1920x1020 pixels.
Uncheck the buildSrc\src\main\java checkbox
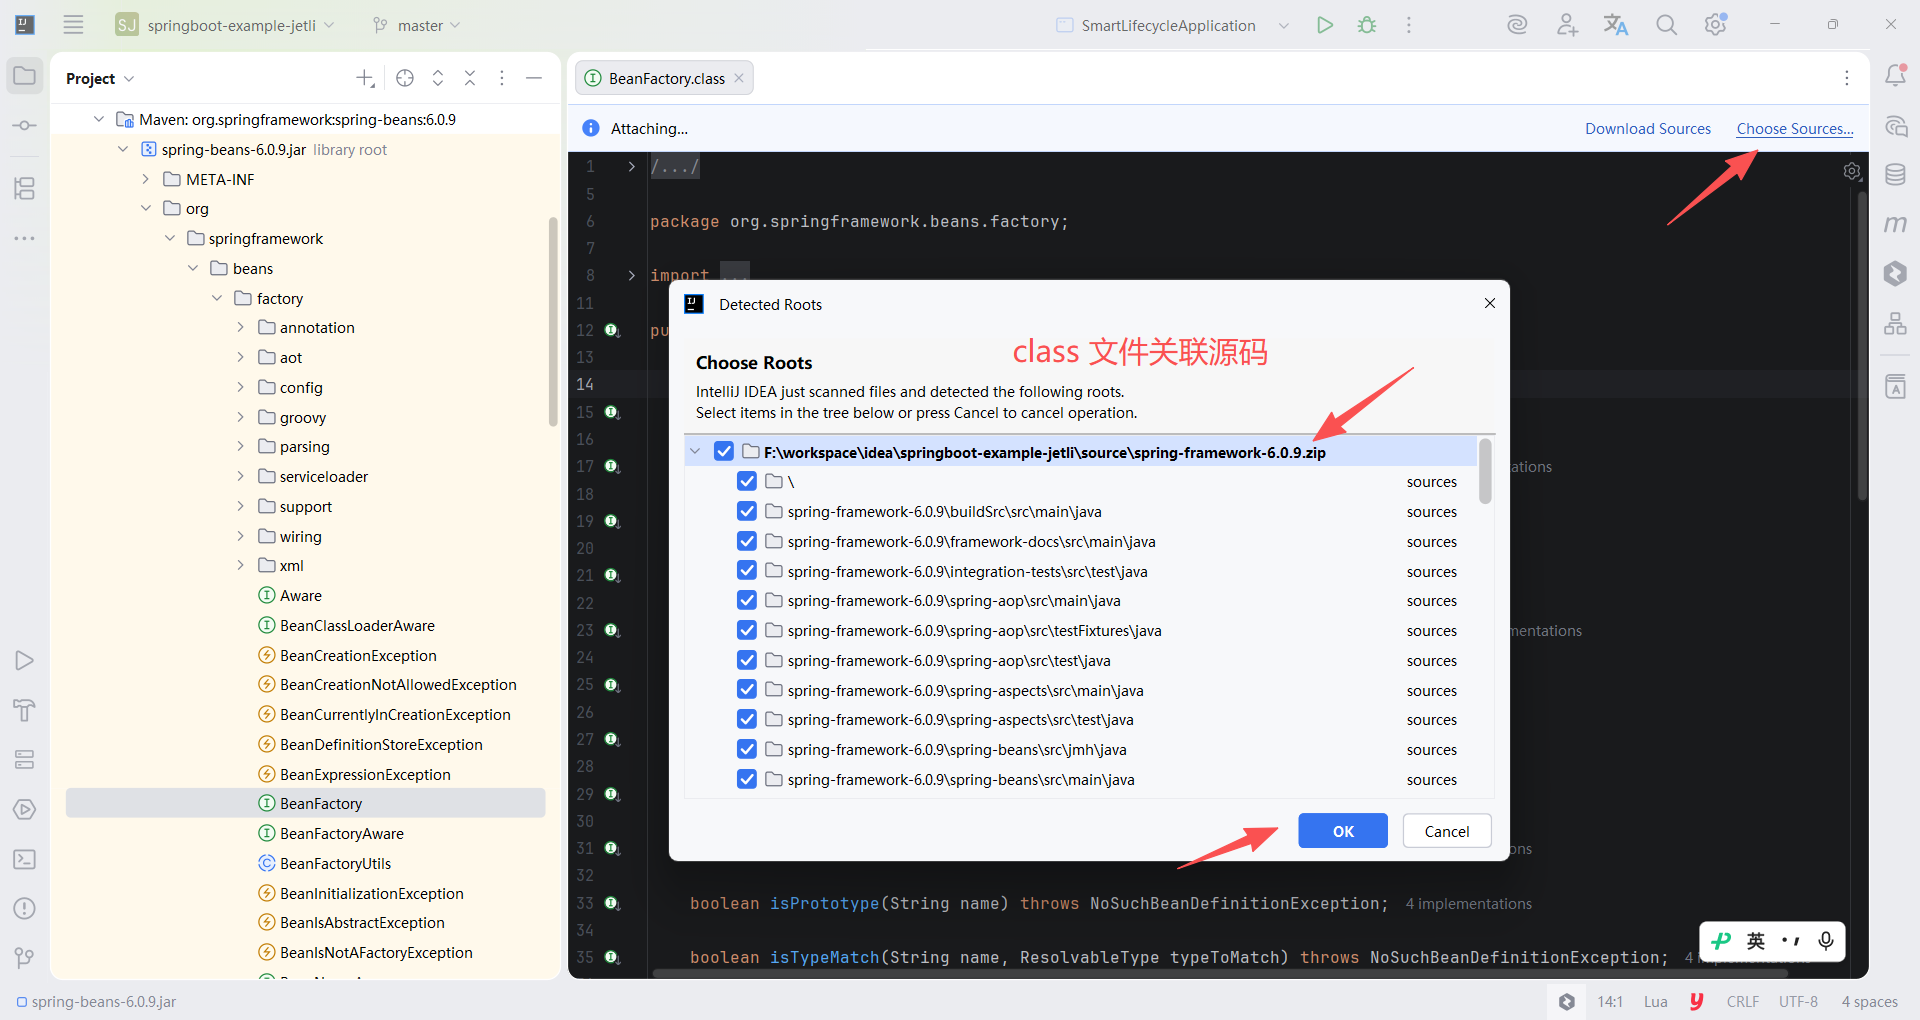point(747,511)
